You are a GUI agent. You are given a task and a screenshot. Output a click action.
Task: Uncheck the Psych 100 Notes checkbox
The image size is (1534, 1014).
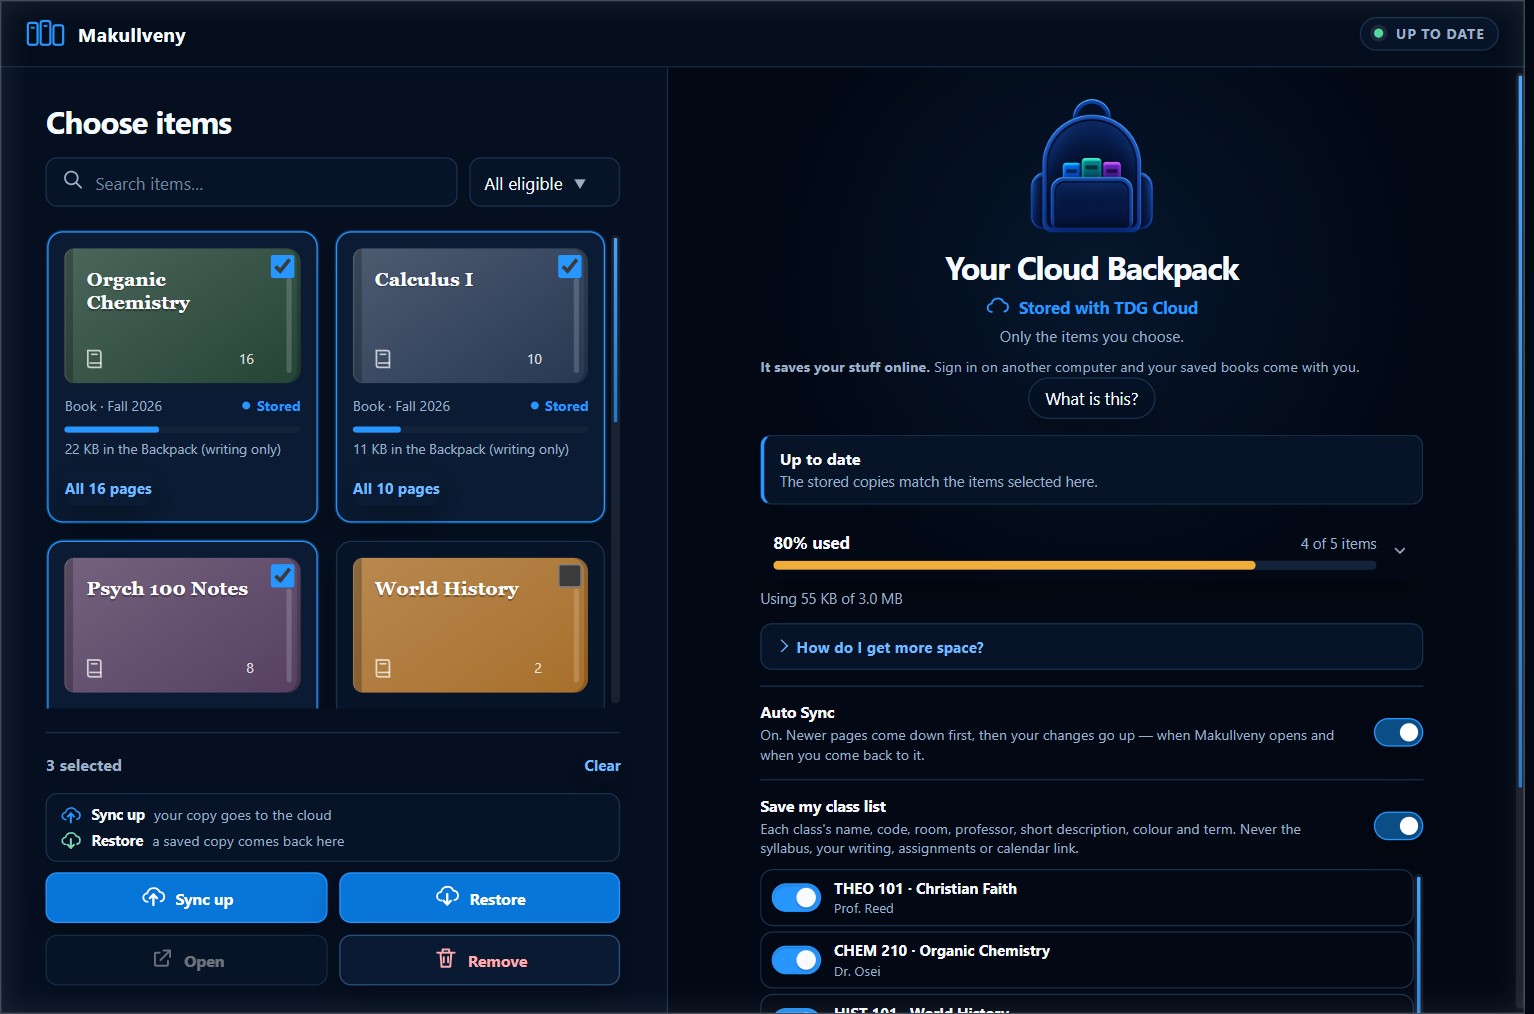(x=283, y=576)
